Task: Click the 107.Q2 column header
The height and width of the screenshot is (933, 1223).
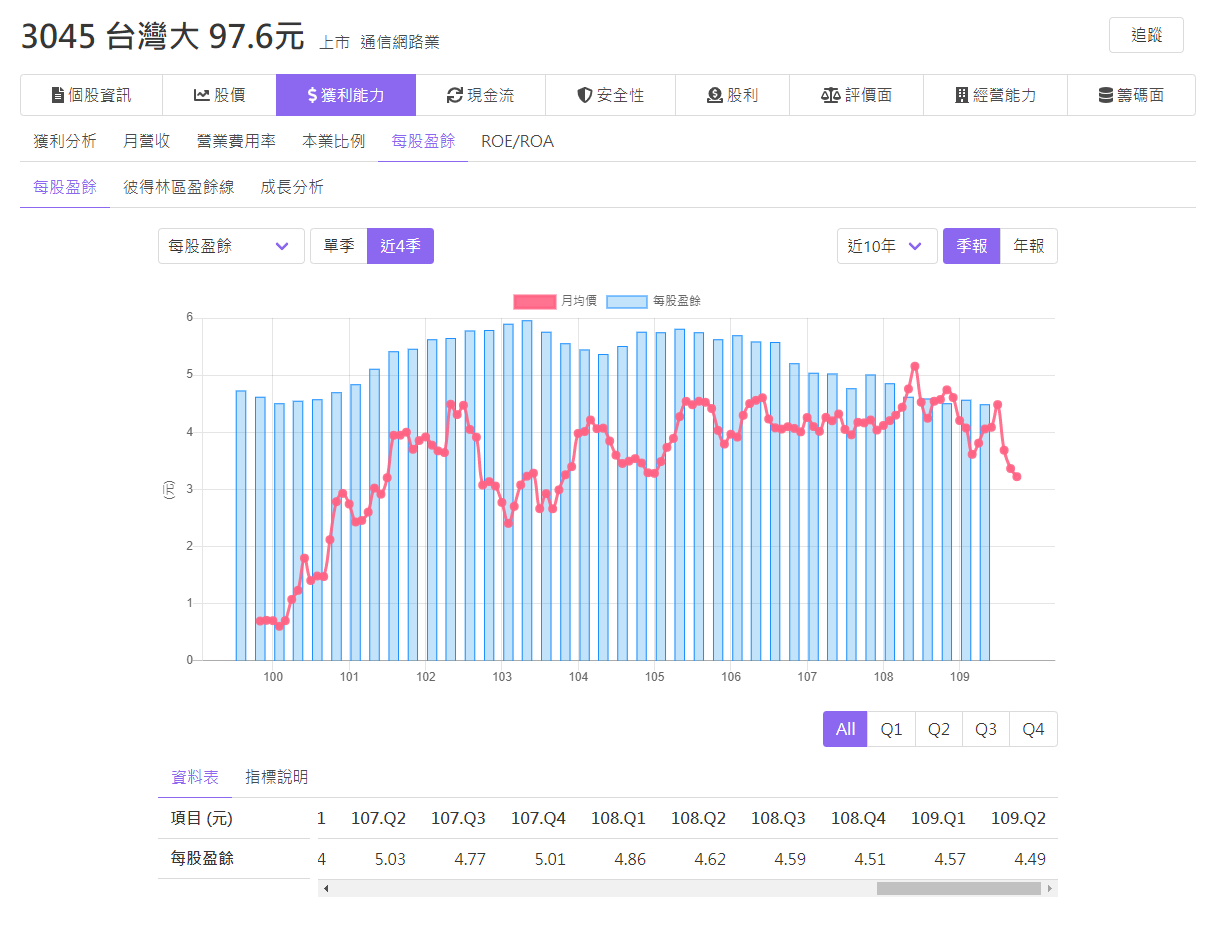Action: [378, 818]
